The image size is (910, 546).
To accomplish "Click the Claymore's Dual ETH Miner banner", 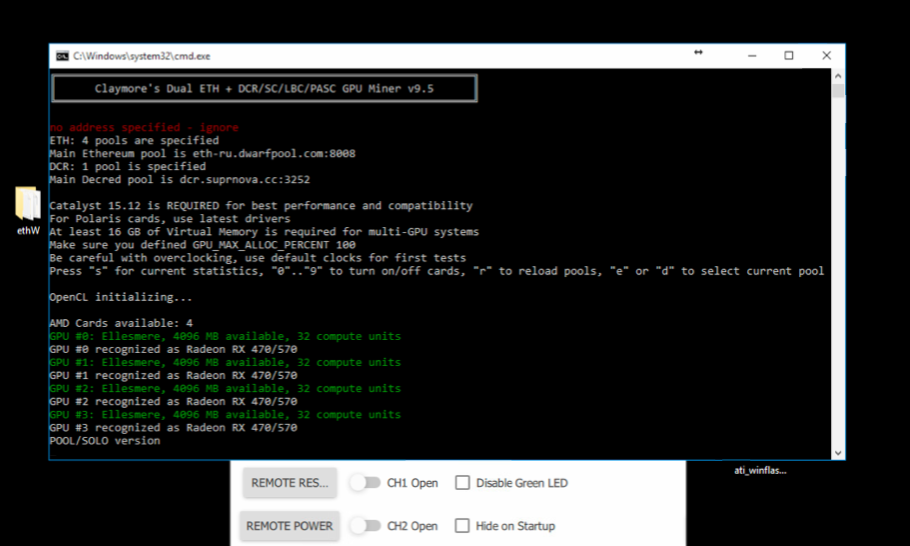I will pyautogui.click(x=264, y=88).
